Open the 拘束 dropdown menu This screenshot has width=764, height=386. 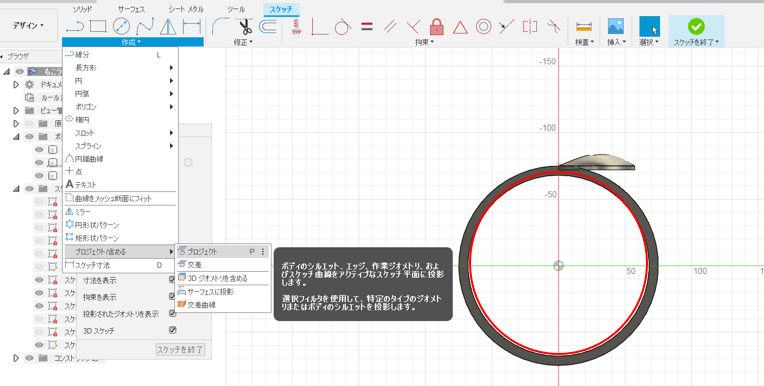coord(424,42)
